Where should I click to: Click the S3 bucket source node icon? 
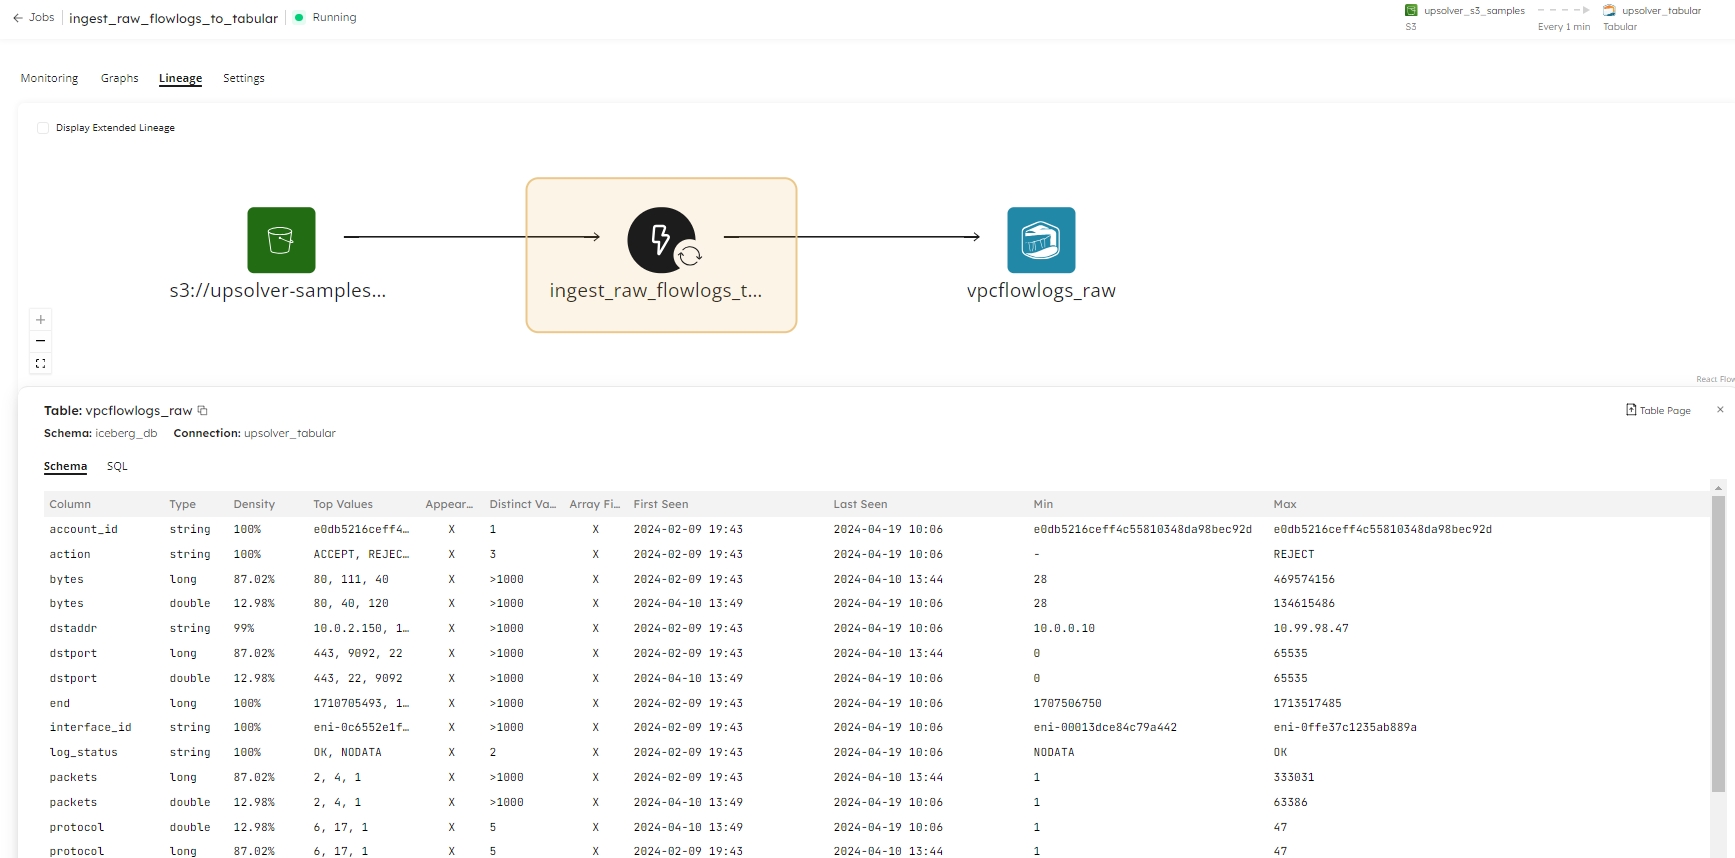(281, 240)
